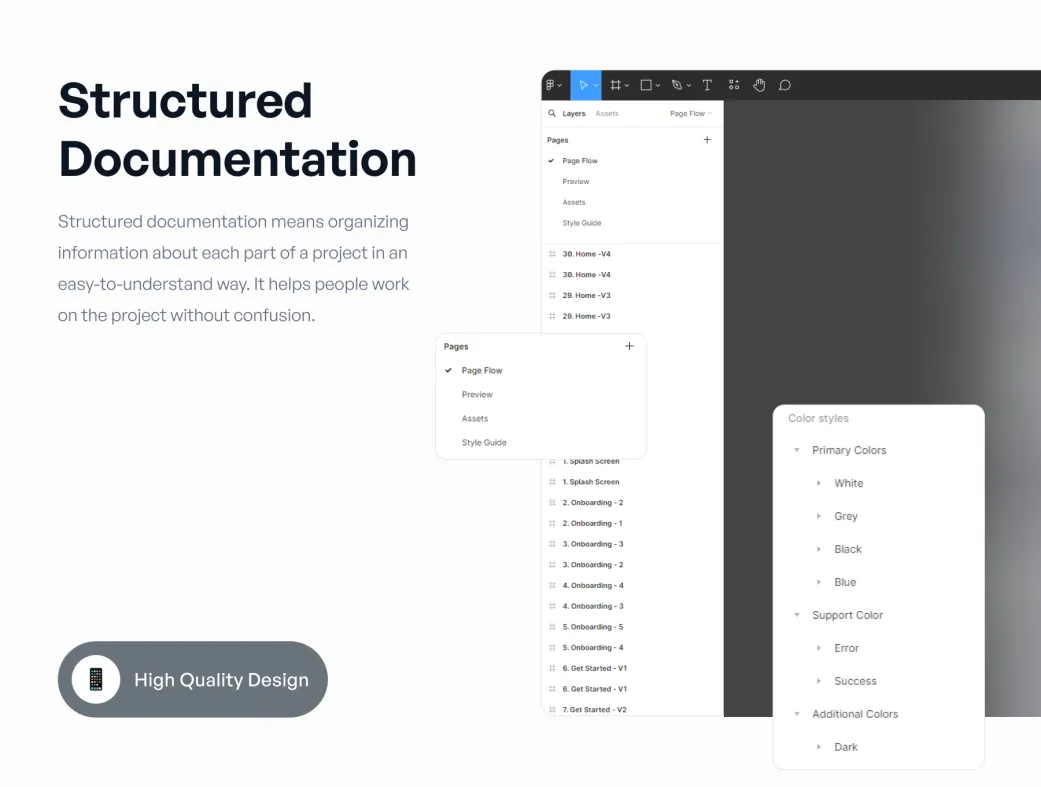Image resolution: width=1041 pixels, height=787 pixels.
Task: Collapse the Page Flow page dropdown
Action: point(691,114)
